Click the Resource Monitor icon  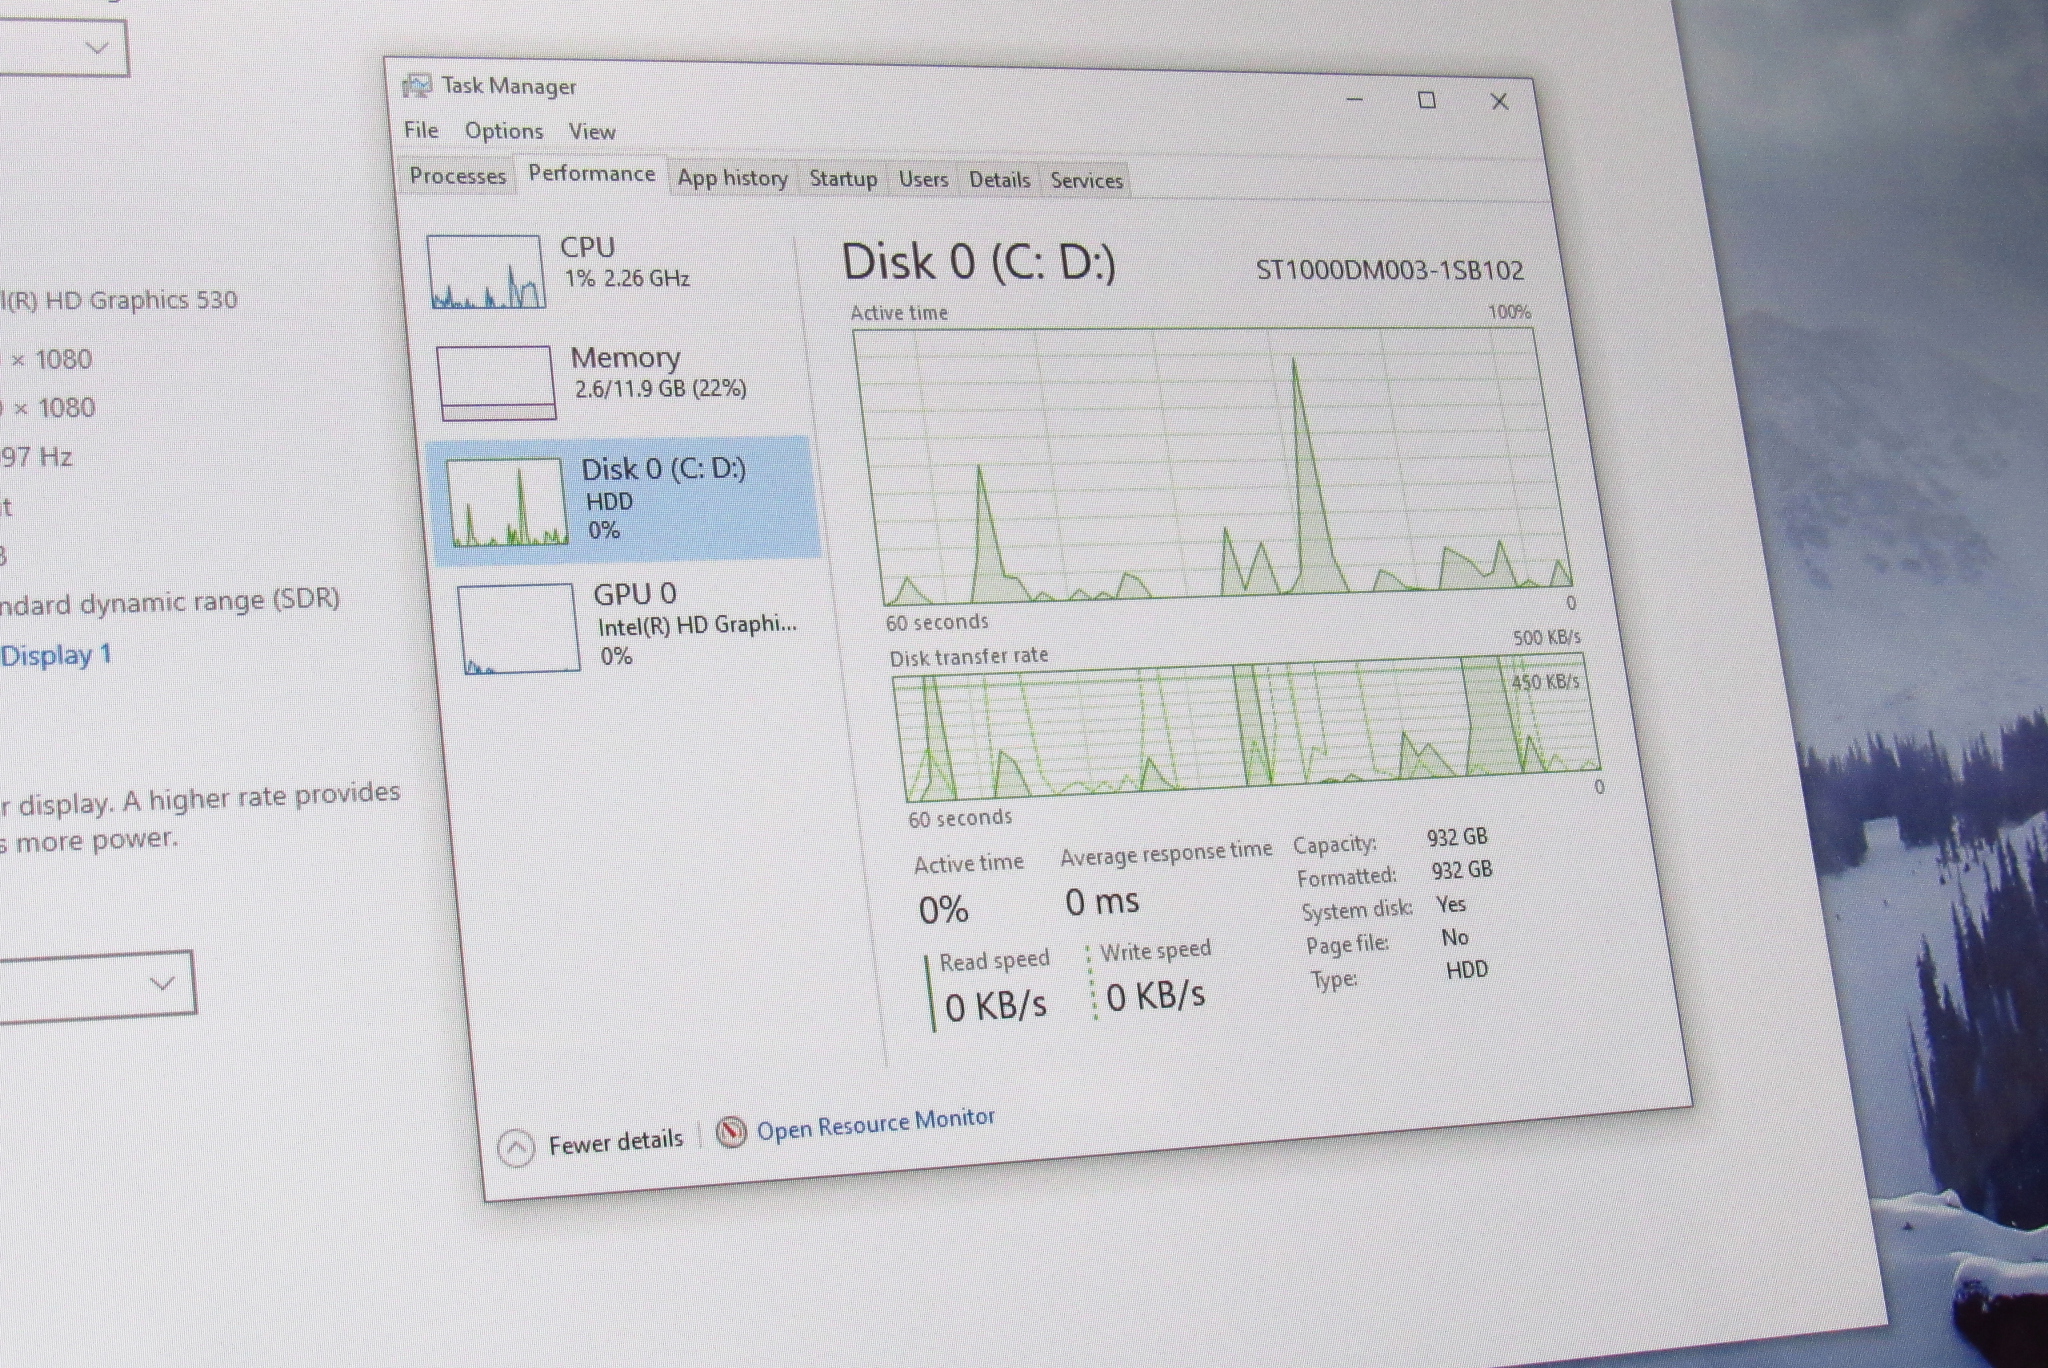731,1132
